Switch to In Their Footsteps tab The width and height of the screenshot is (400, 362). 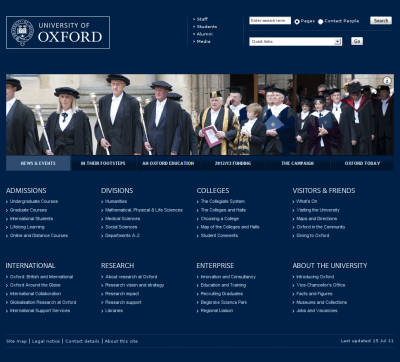[x=103, y=163]
